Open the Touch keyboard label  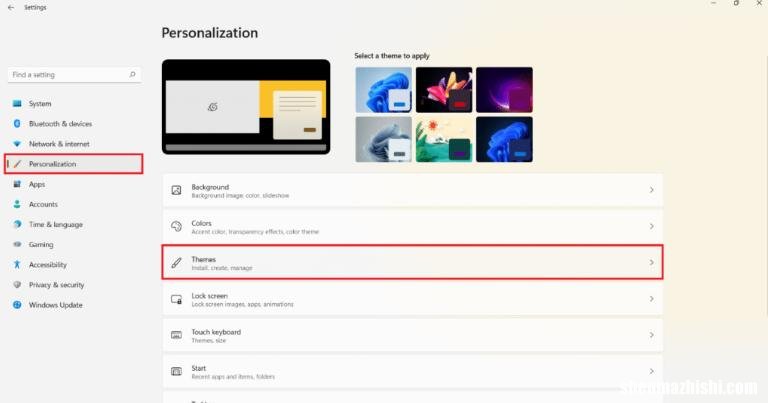tap(216, 332)
